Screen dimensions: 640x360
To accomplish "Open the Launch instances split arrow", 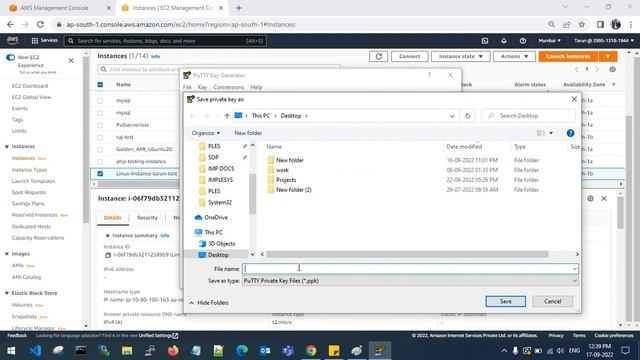I will tap(608, 56).
